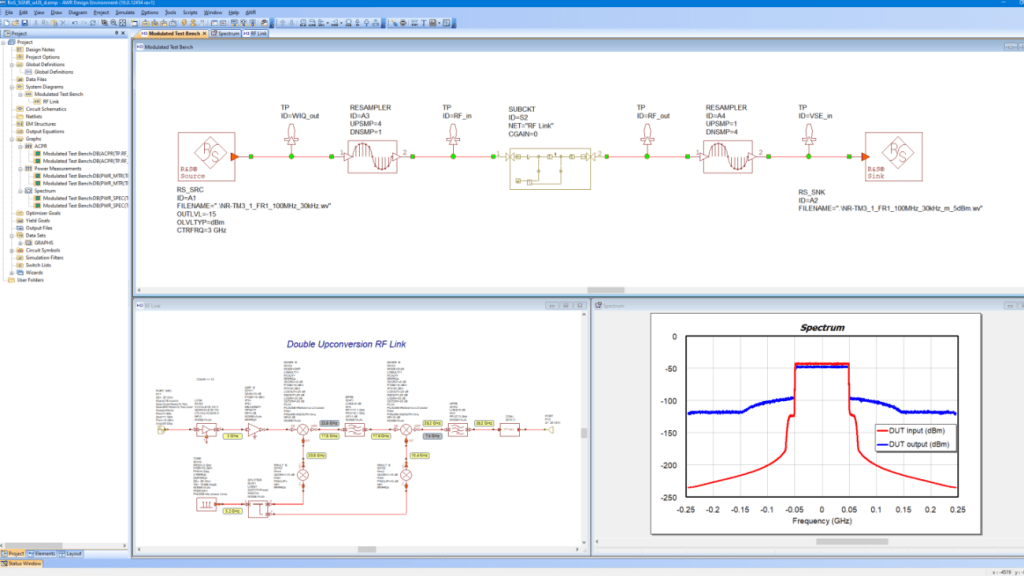Click the Analyze lightning bolt icon
The width and height of the screenshot is (1024, 576).
click(x=184, y=23)
